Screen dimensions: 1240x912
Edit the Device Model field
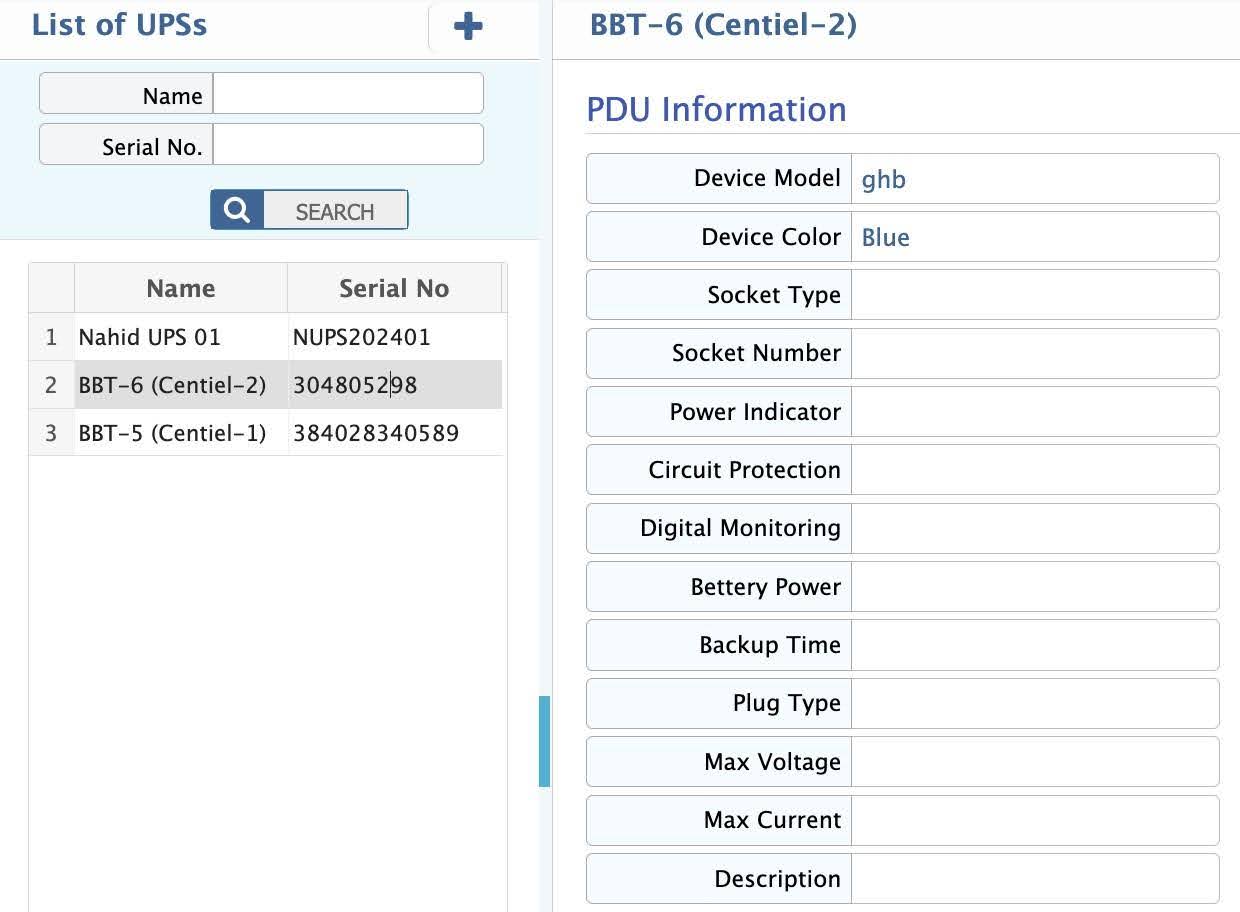tap(1034, 179)
